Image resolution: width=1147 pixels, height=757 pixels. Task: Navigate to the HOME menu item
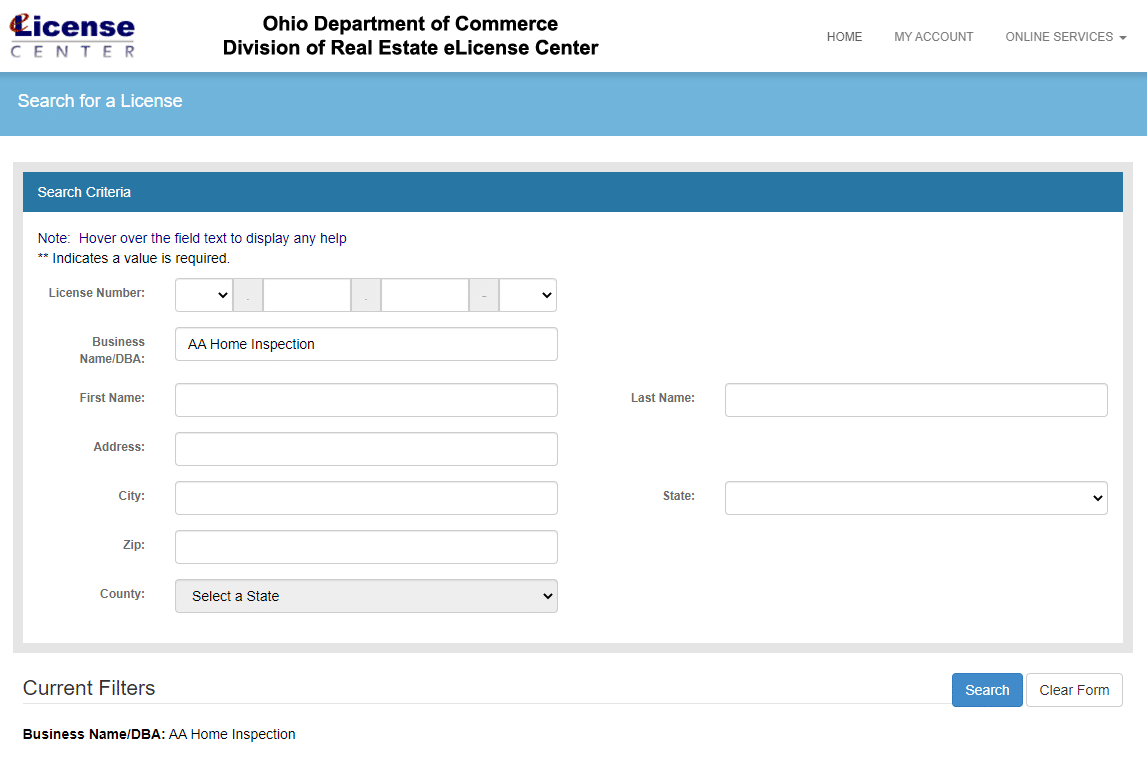tap(844, 36)
